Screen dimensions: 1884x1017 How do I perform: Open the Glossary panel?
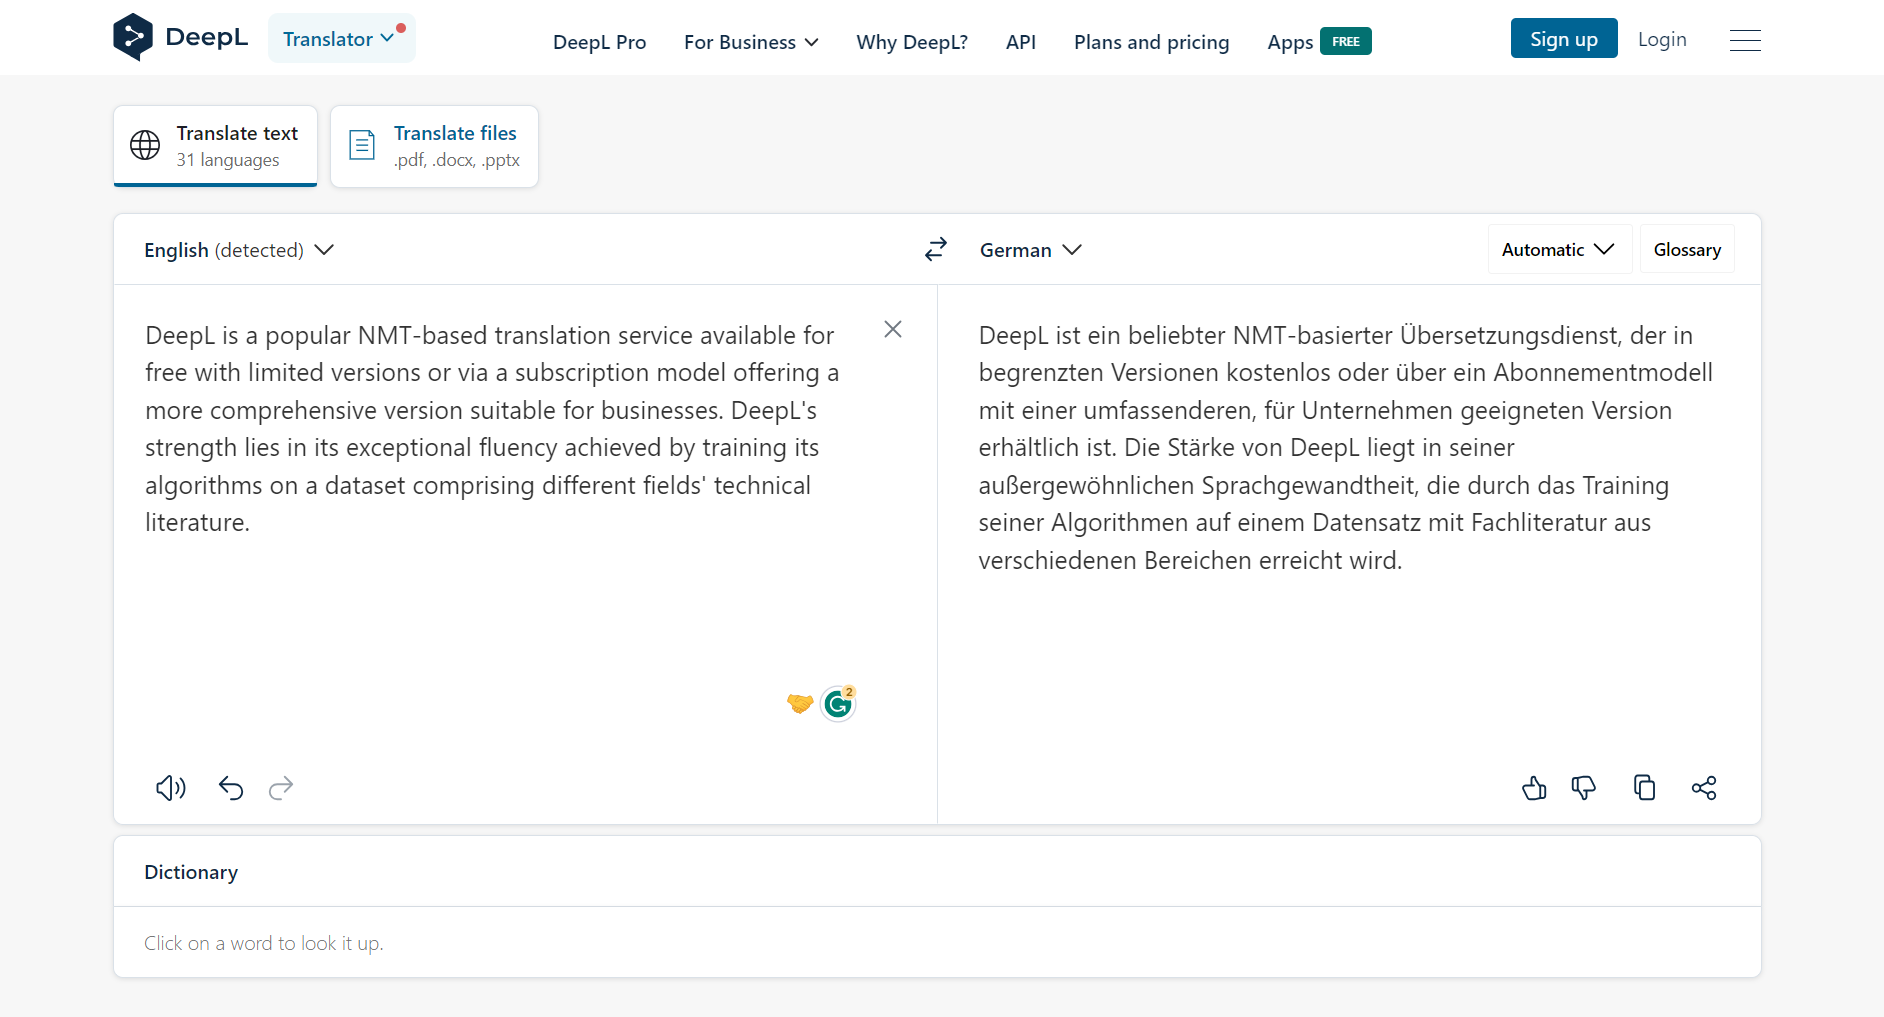click(x=1687, y=249)
